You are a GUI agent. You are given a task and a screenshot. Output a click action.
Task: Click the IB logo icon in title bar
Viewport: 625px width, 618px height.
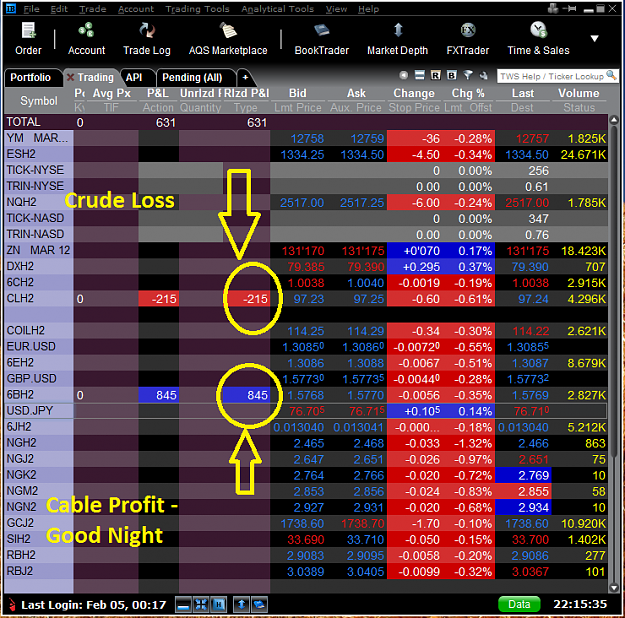pyautogui.click(x=11, y=8)
